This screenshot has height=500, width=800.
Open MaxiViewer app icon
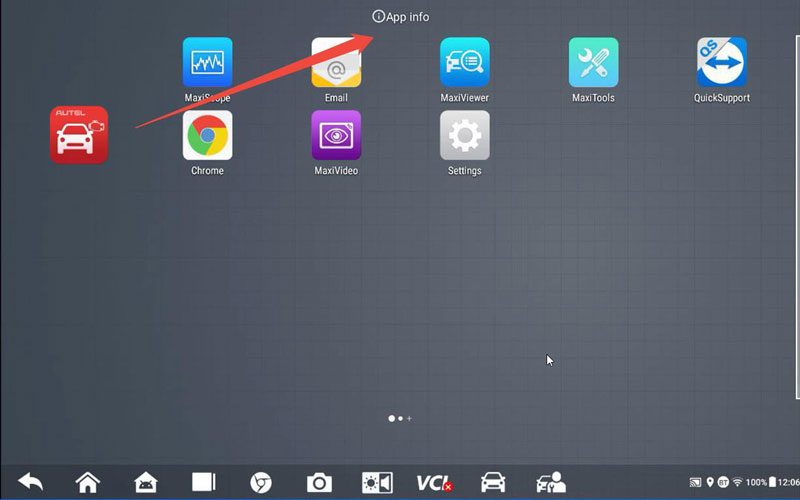[465, 63]
